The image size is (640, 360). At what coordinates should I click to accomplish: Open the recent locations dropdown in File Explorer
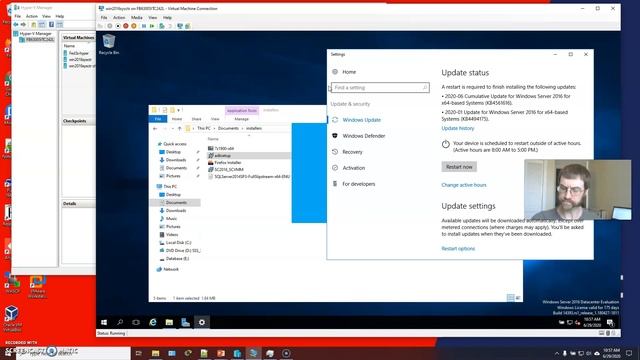pyautogui.click(x=173, y=129)
